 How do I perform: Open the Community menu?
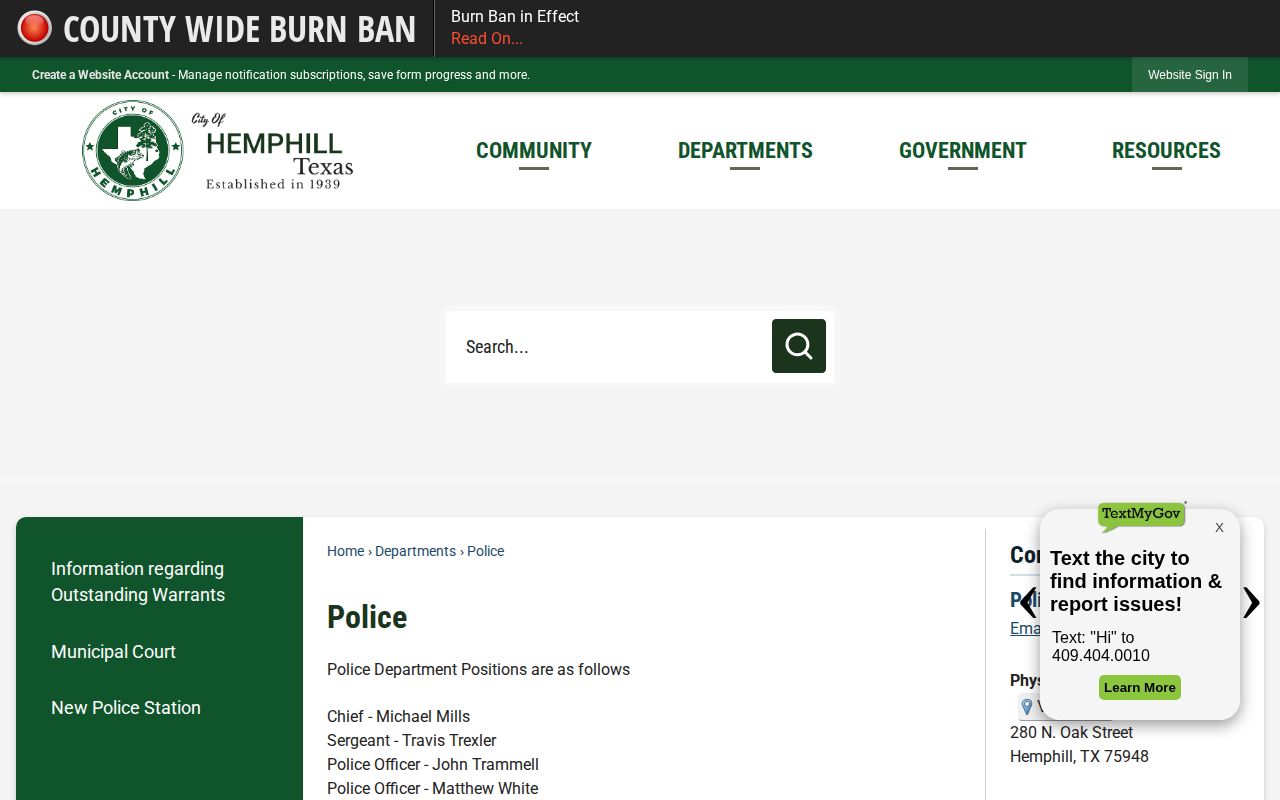(534, 150)
